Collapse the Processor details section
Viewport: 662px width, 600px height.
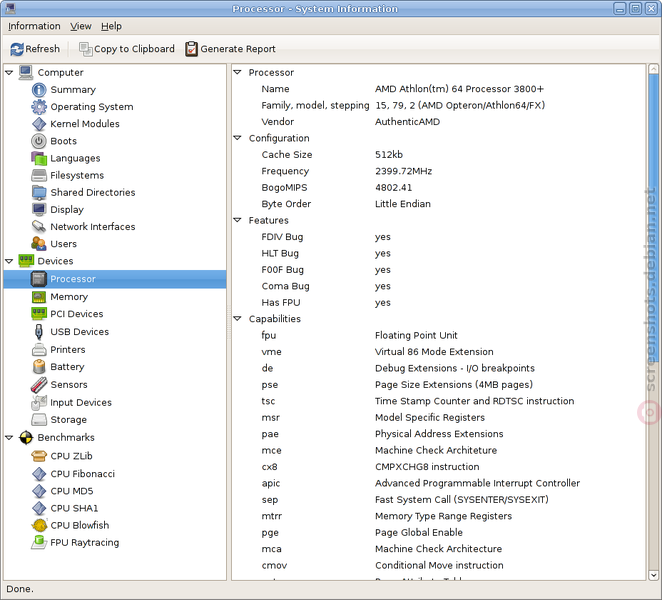[x=237, y=72]
